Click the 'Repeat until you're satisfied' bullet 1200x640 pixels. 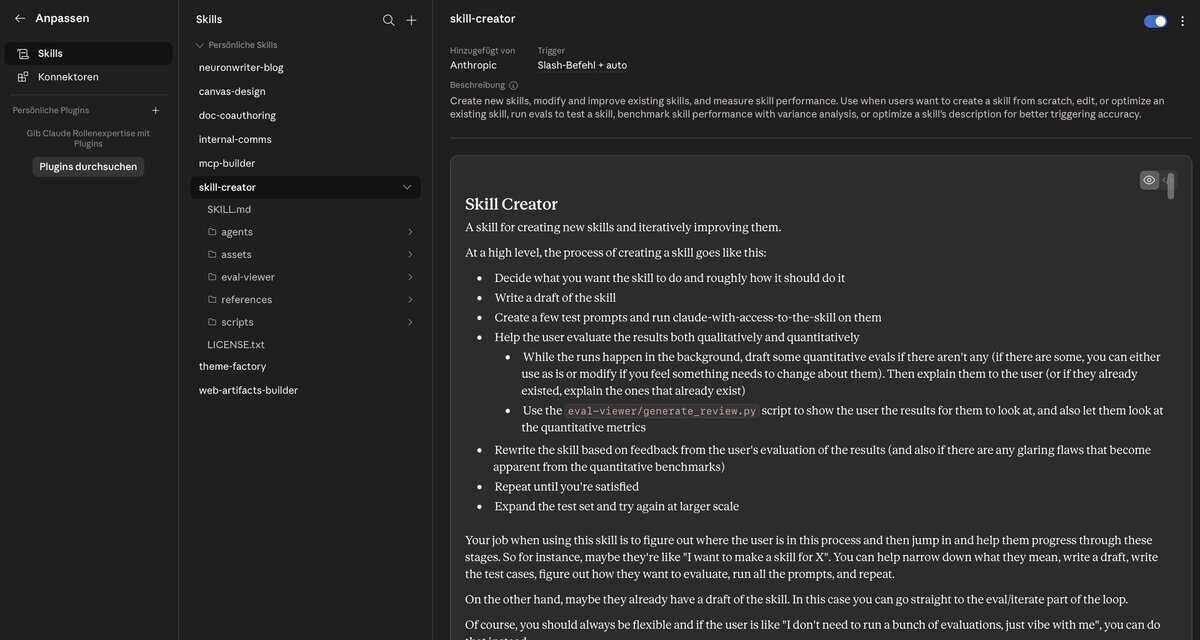tap(566, 487)
